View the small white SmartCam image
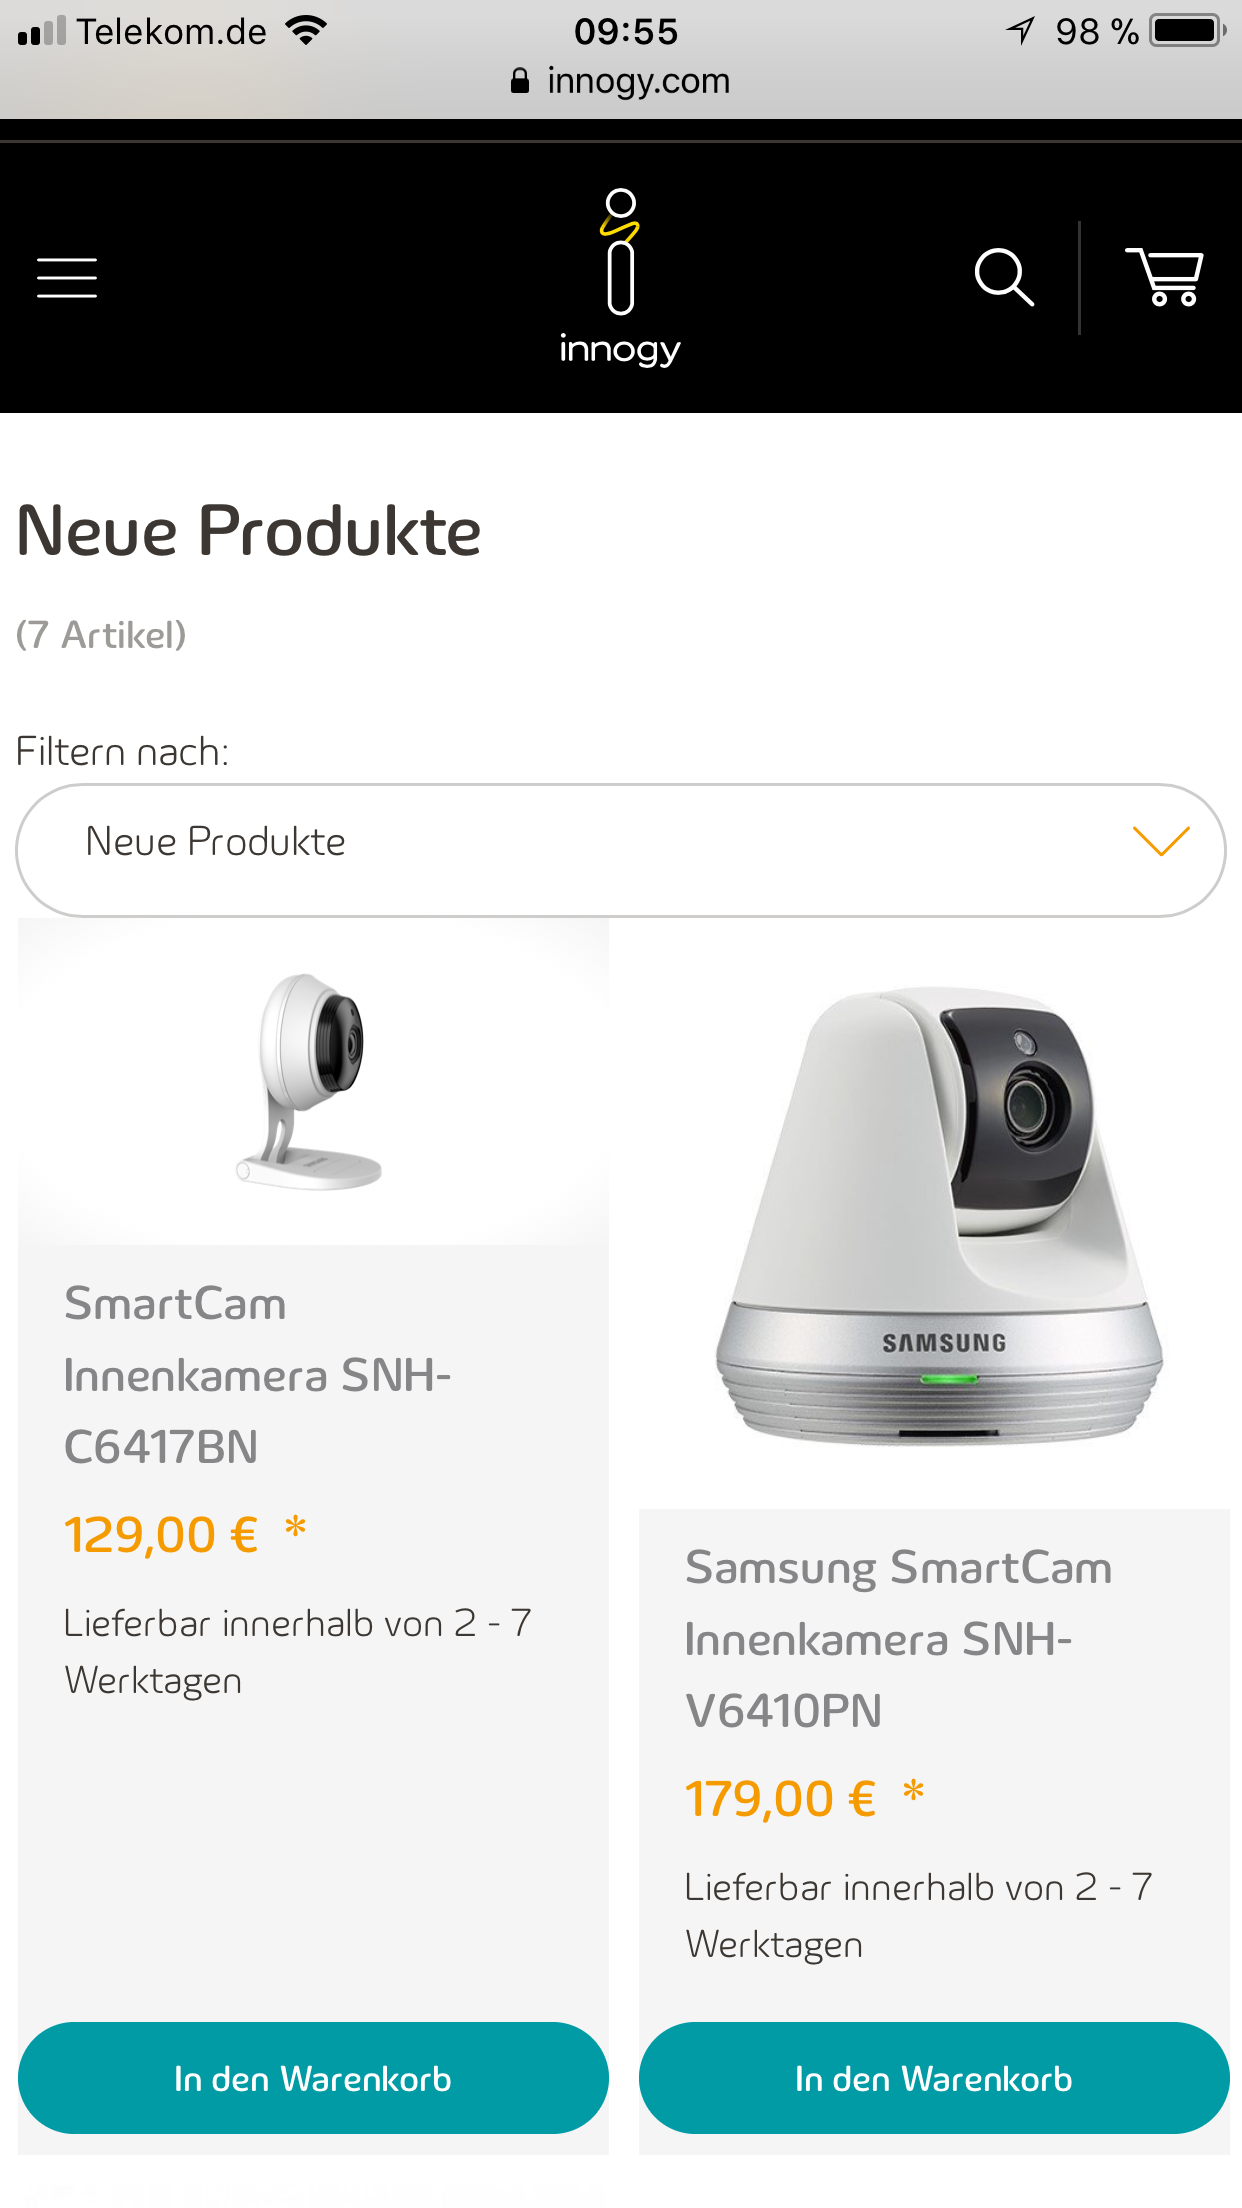The height and width of the screenshot is (2208, 1242). tap(312, 1081)
